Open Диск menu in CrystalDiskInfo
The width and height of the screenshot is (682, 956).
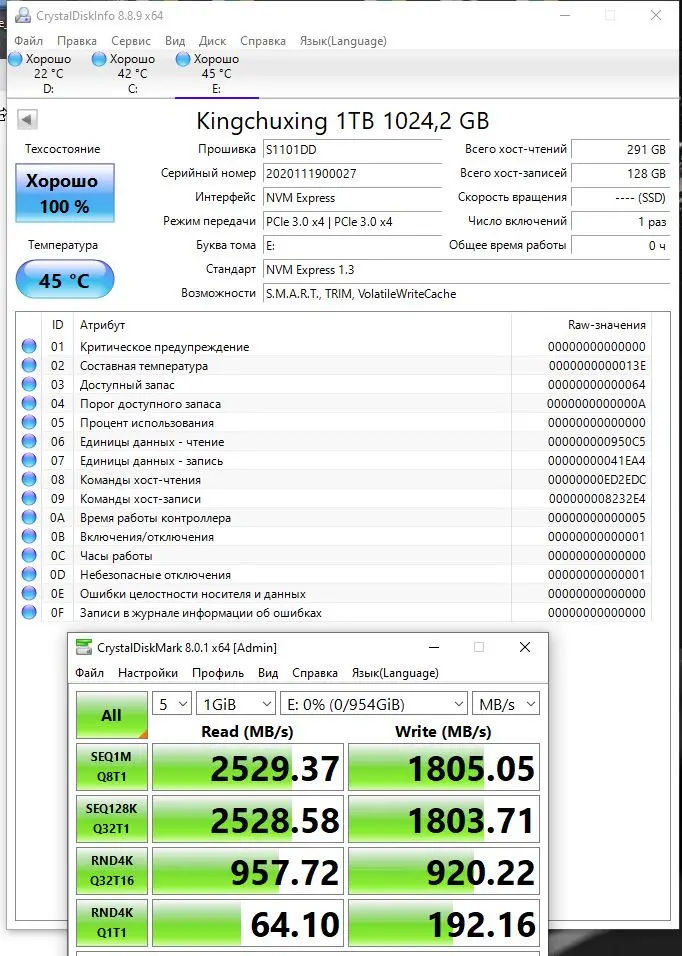pyautogui.click(x=212, y=41)
